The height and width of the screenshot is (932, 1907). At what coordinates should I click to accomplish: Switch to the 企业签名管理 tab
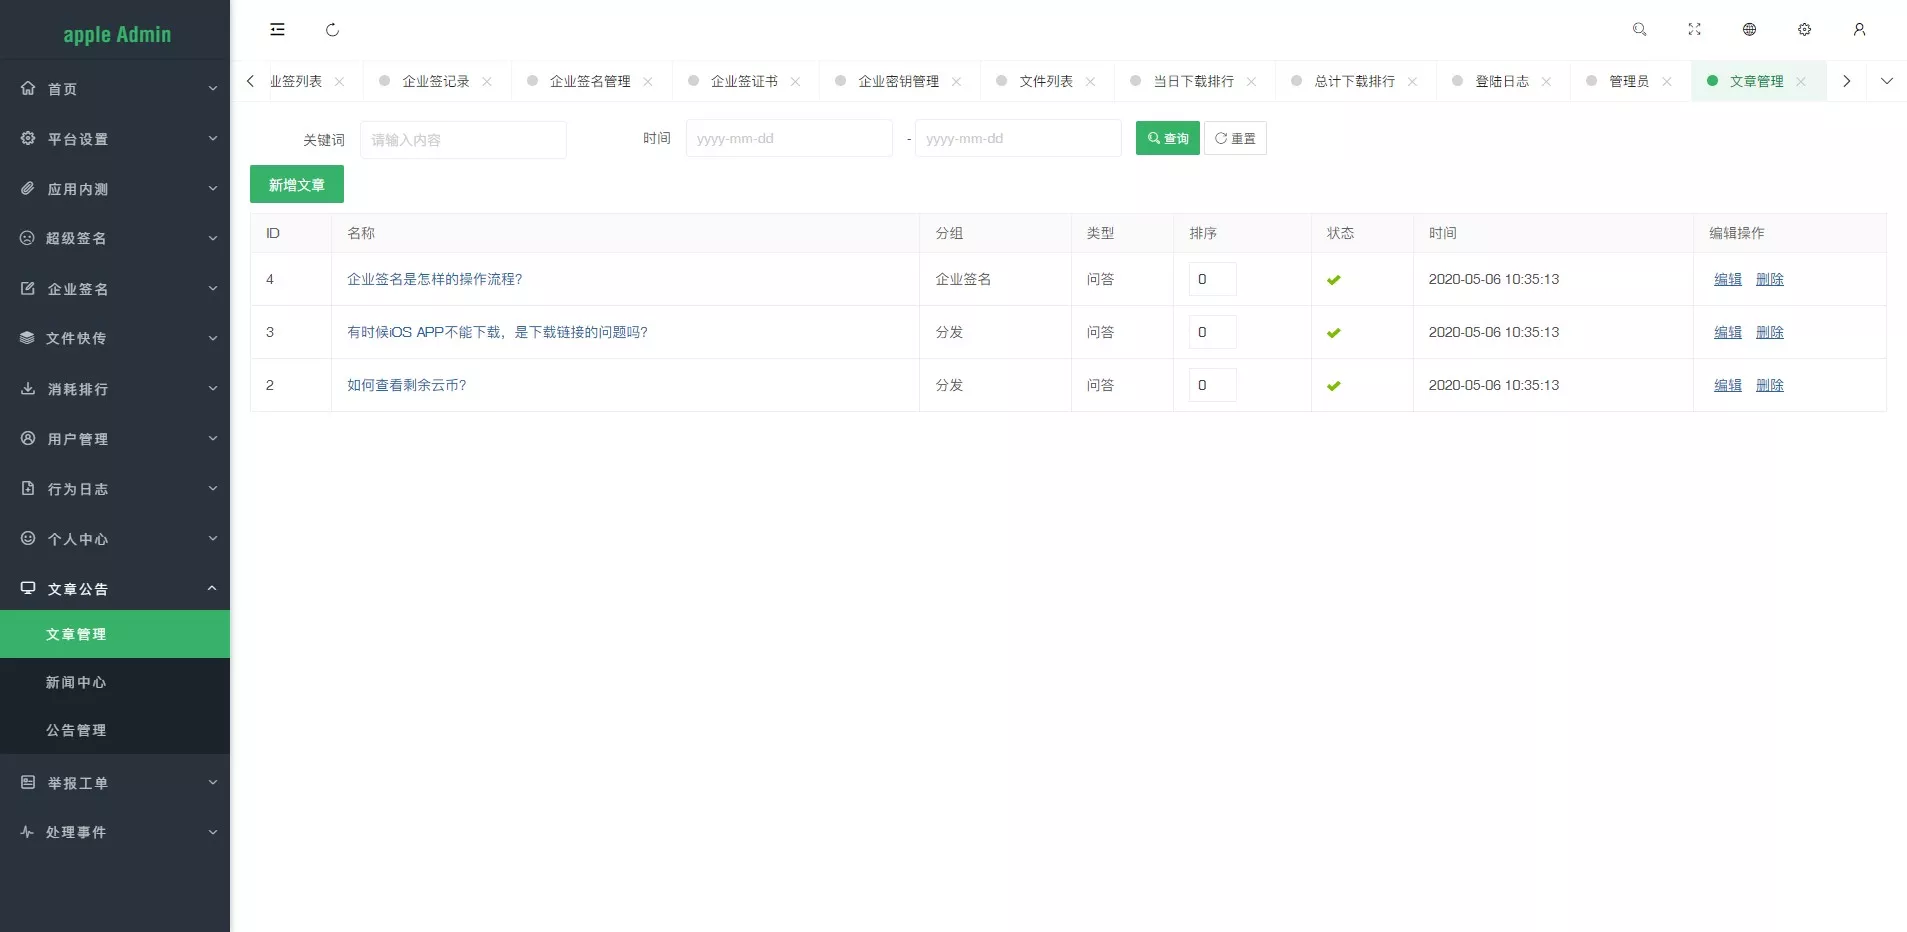pos(589,80)
